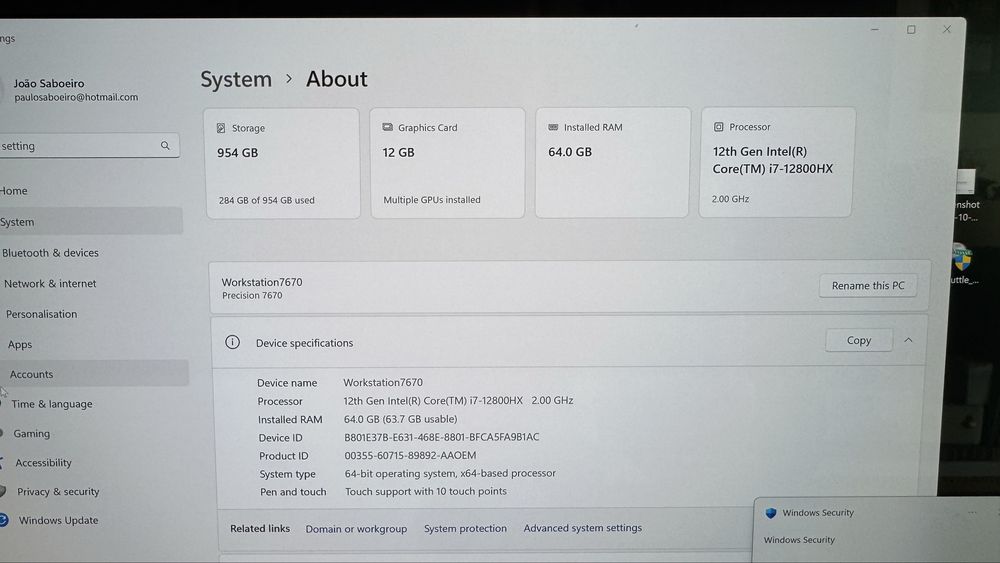Open the Apps settings page
The height and width of the screenshot is (563, 1000).
20,344
